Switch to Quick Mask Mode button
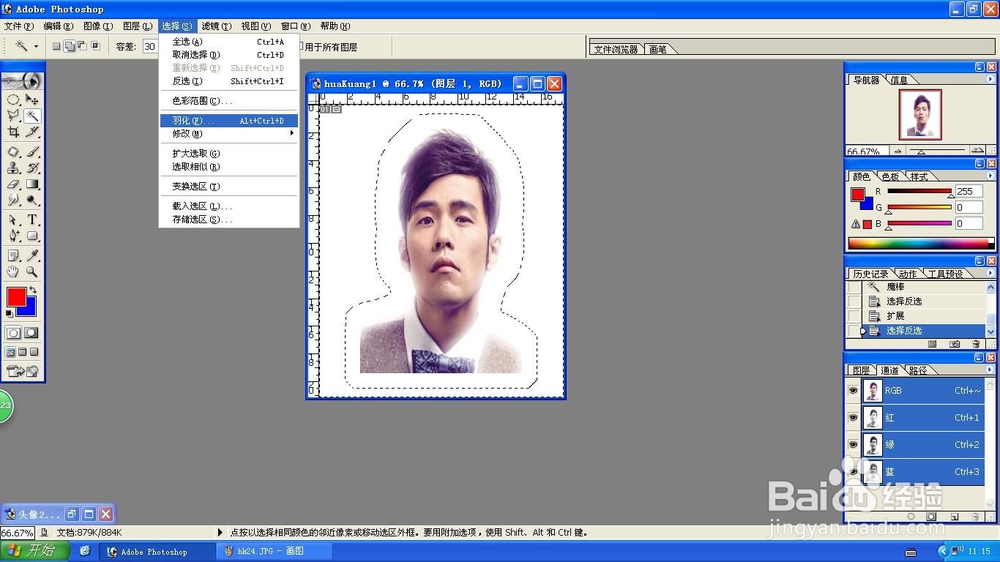The width and height of the screenshot is (1000, 562). coord(31,333)
